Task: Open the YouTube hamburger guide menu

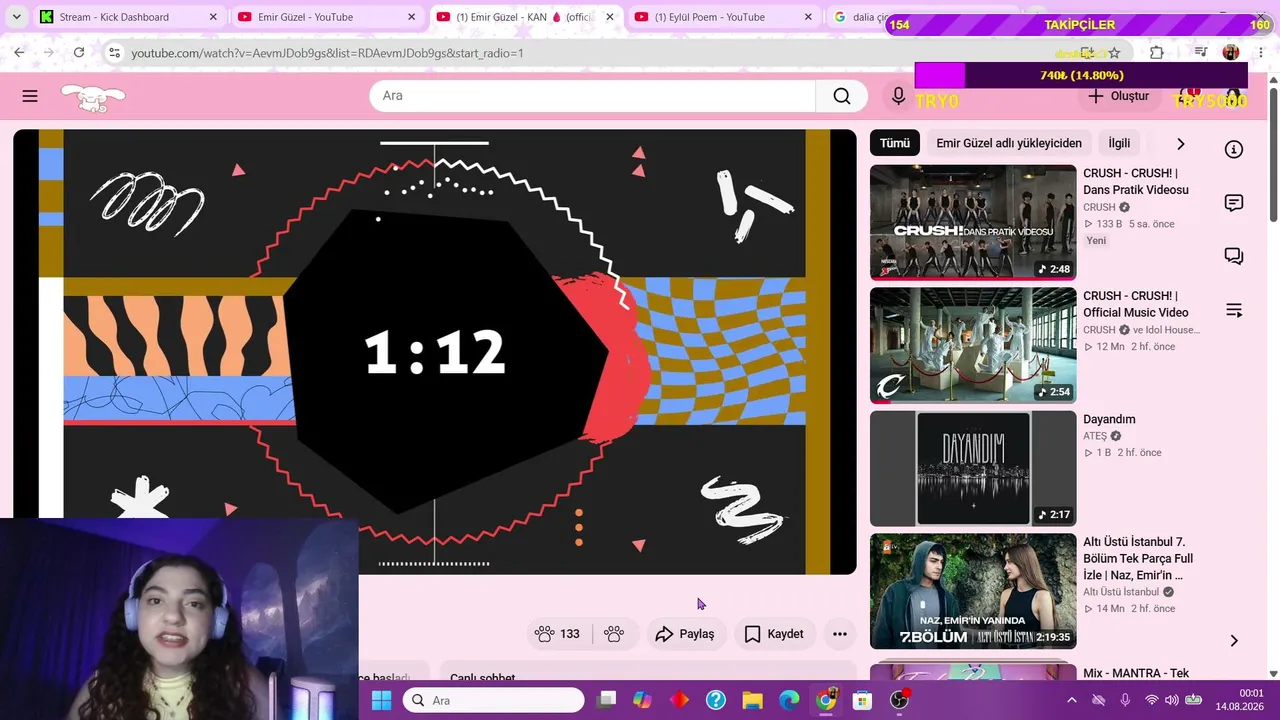Action: (x=30, y=96)
